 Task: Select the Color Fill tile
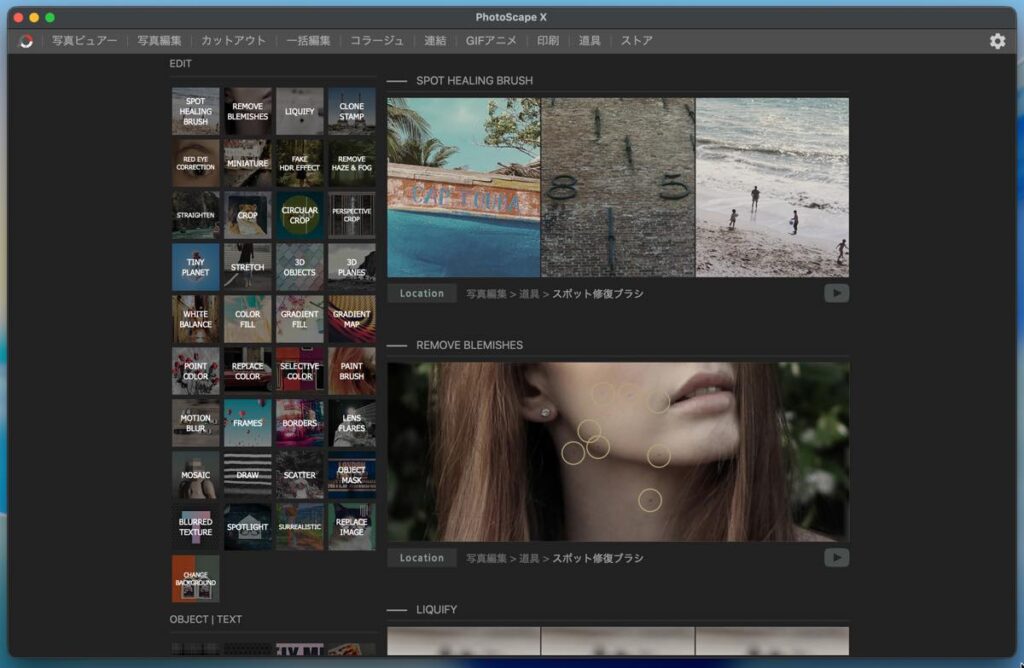[248, 319]
